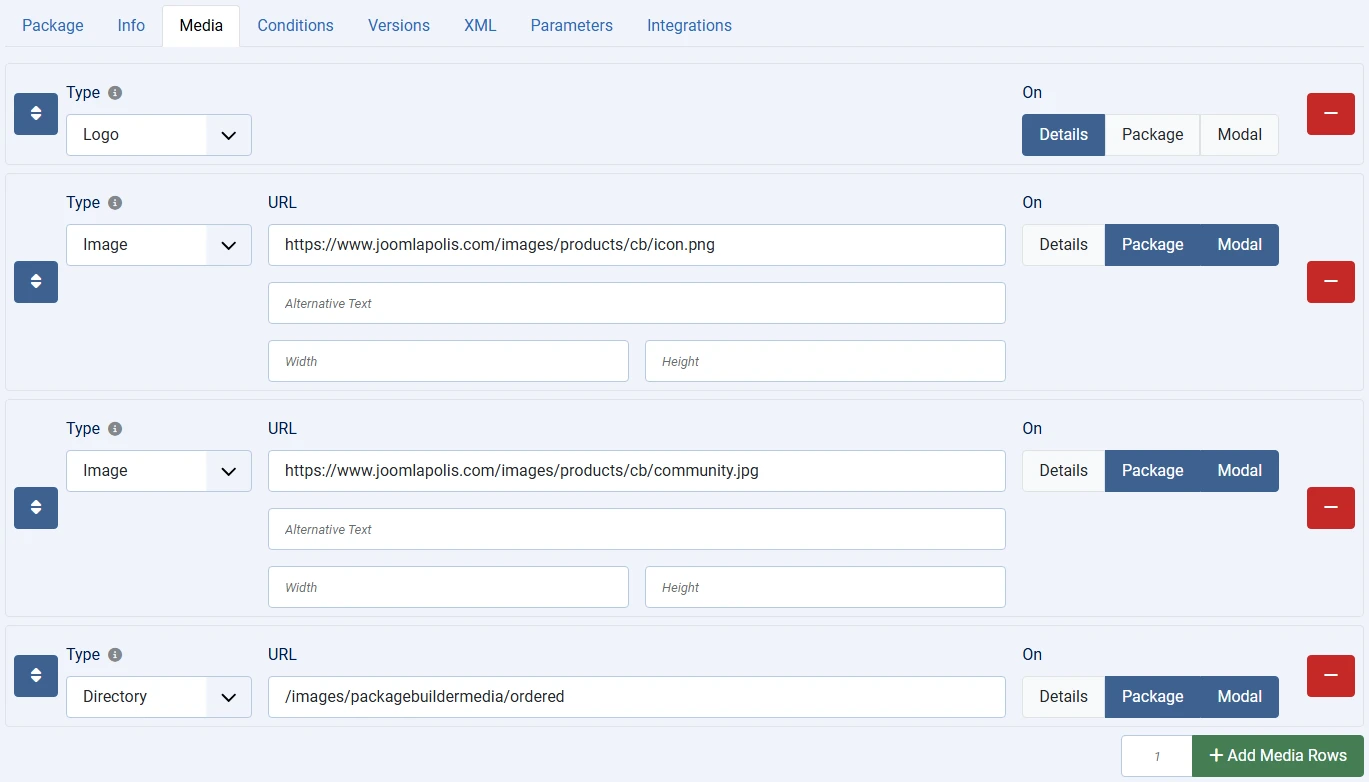This screenshot has height=782, width=1369.
Task: Click the drag handle on the icon.png row
Action: pyautogui.click(x=36, y=282)
